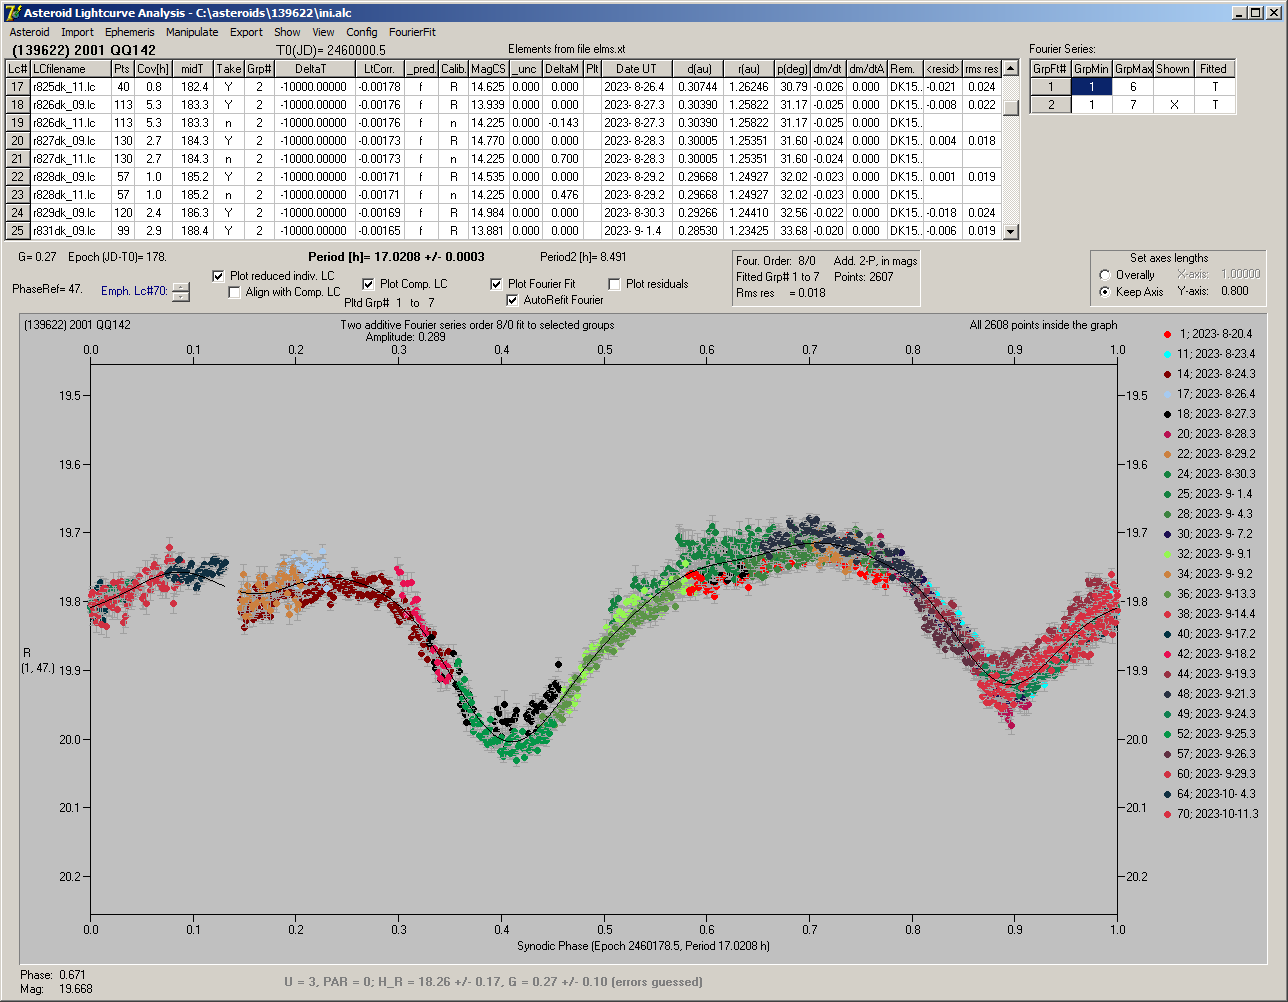1288x1002 pixels.
Task: Select the Overally axes radio button
Action: [1105, 275]
